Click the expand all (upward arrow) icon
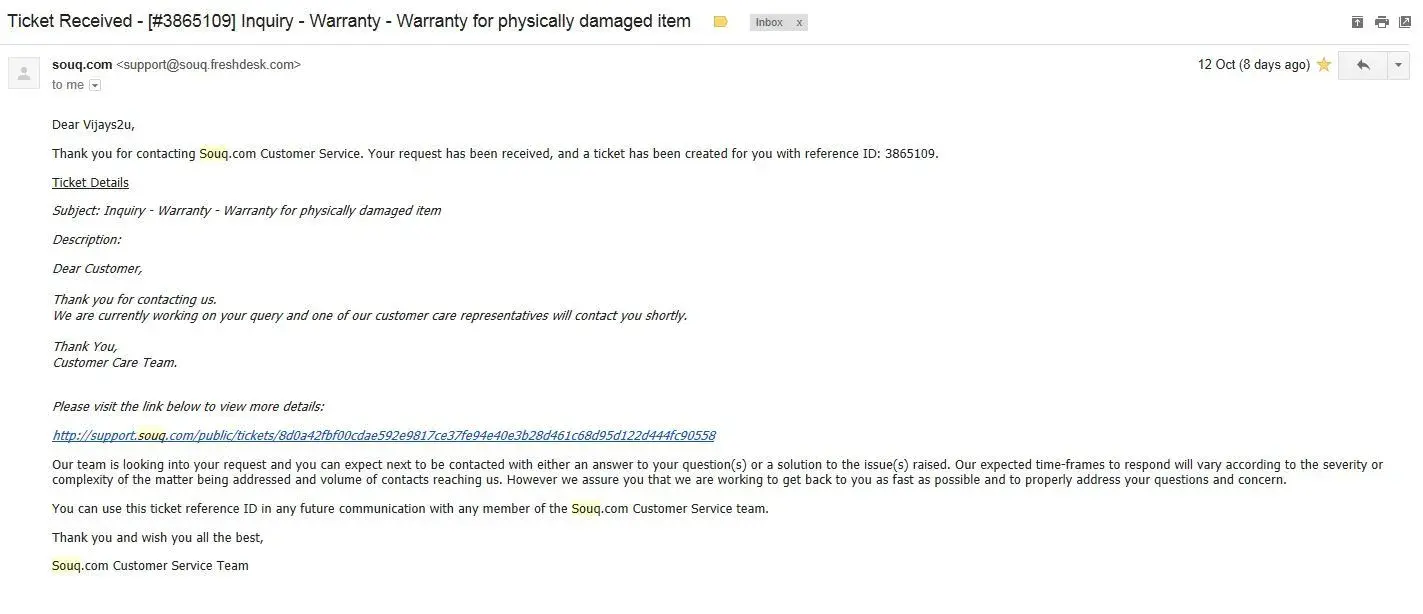The height and width of the screenshot is (614, 1423). (1357, 22)
